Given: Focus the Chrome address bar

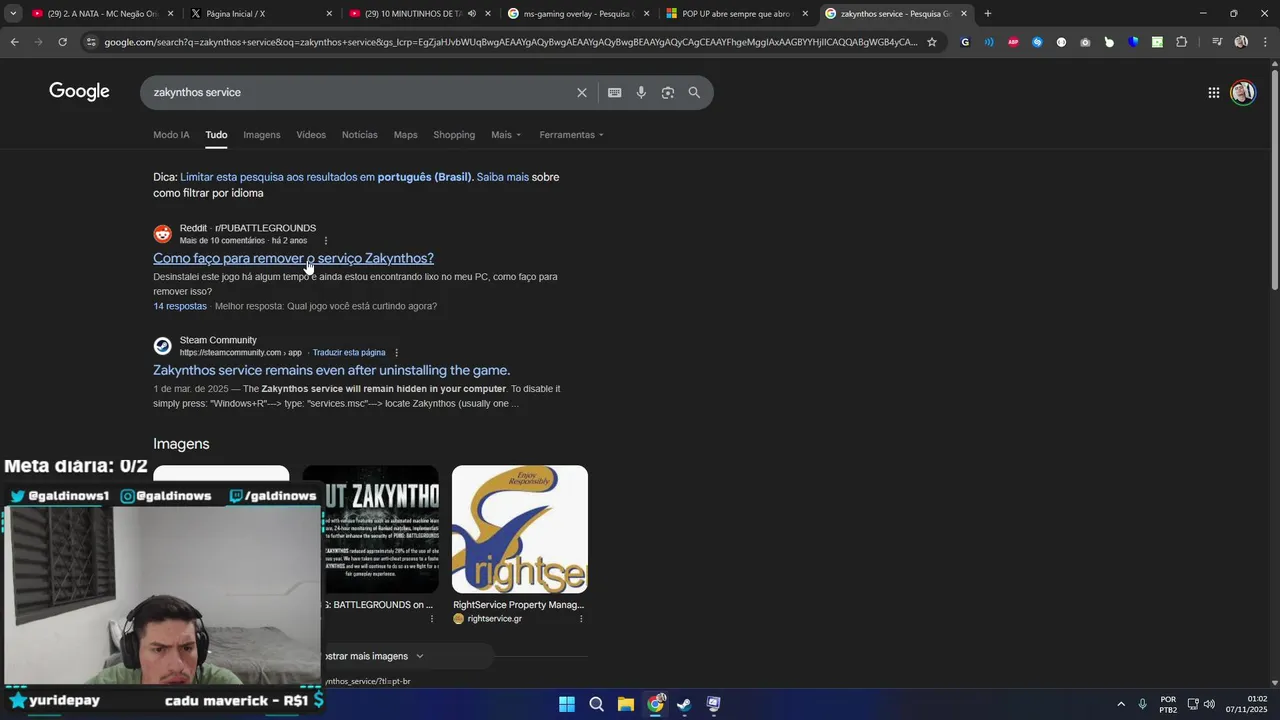Looking at the screenshot, I should coord(510,42).
